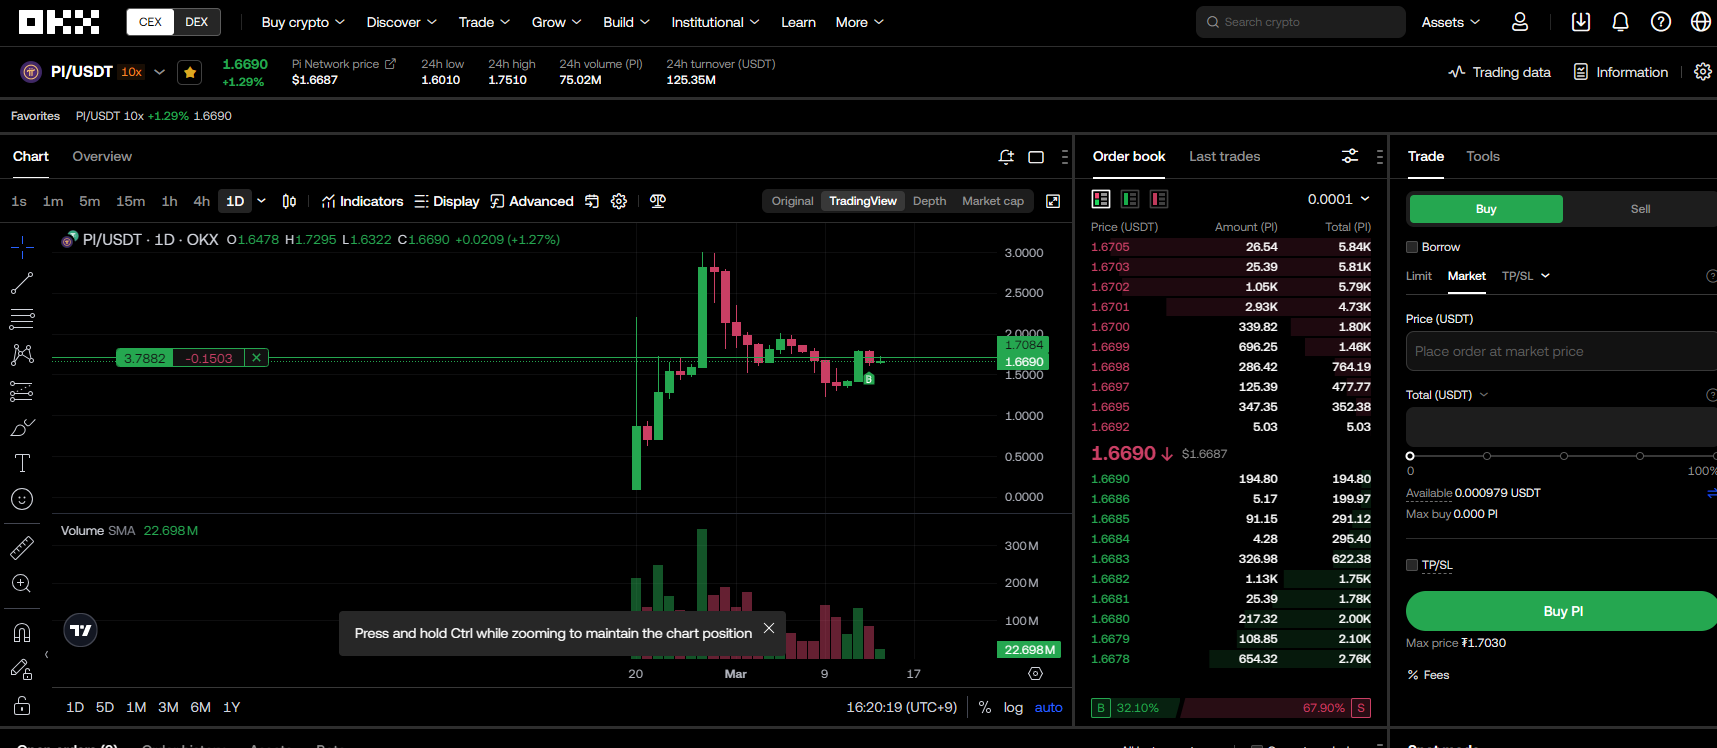Click the balance scale compare icon
Viewport: 1717px width, 748px height.
pos(657,201)
